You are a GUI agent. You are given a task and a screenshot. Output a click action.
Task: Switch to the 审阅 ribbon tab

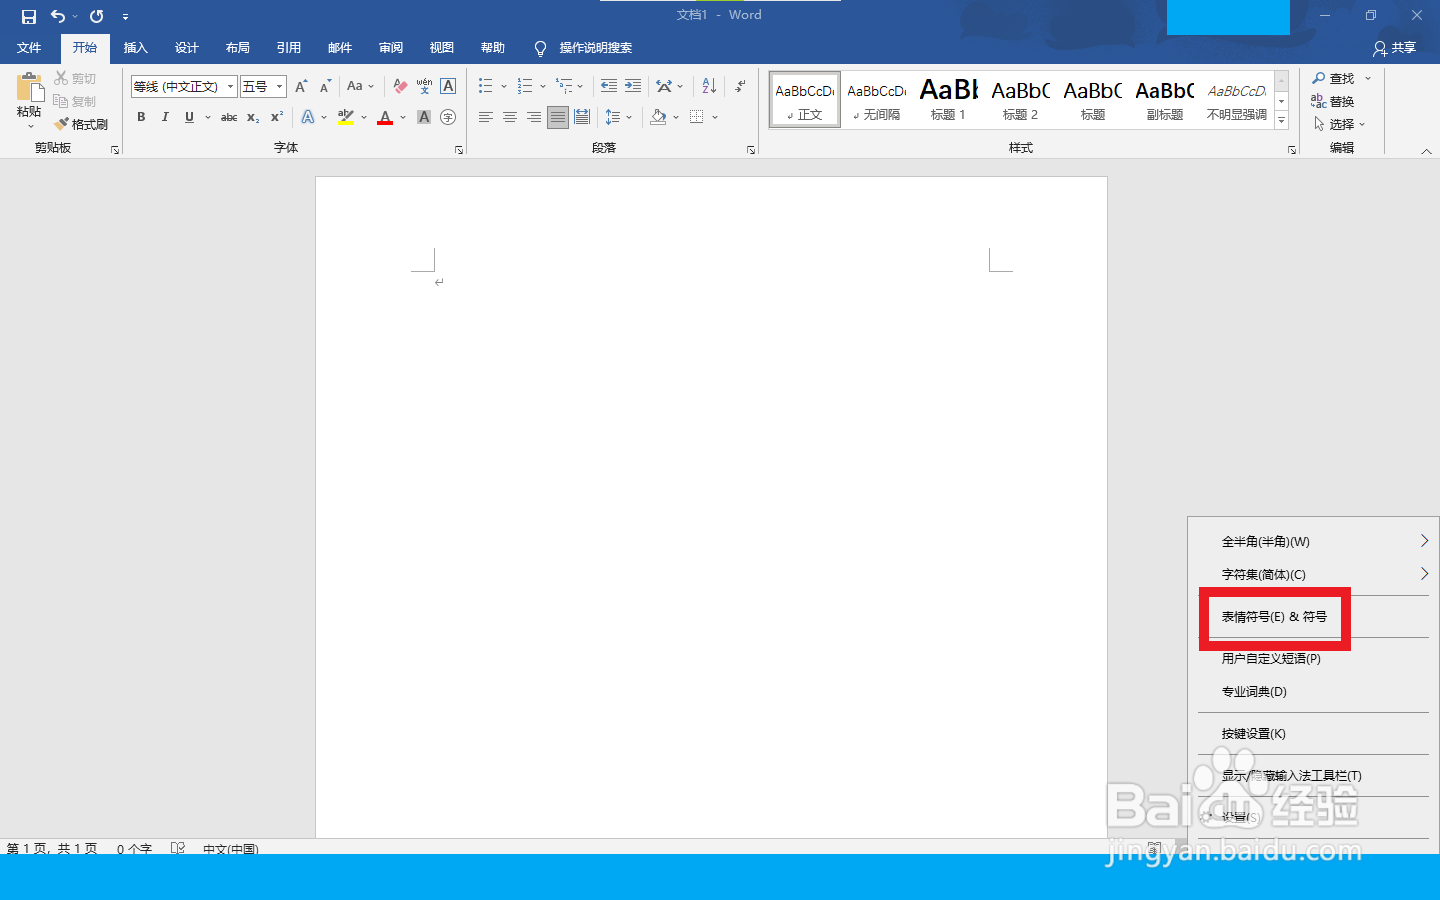391,48
